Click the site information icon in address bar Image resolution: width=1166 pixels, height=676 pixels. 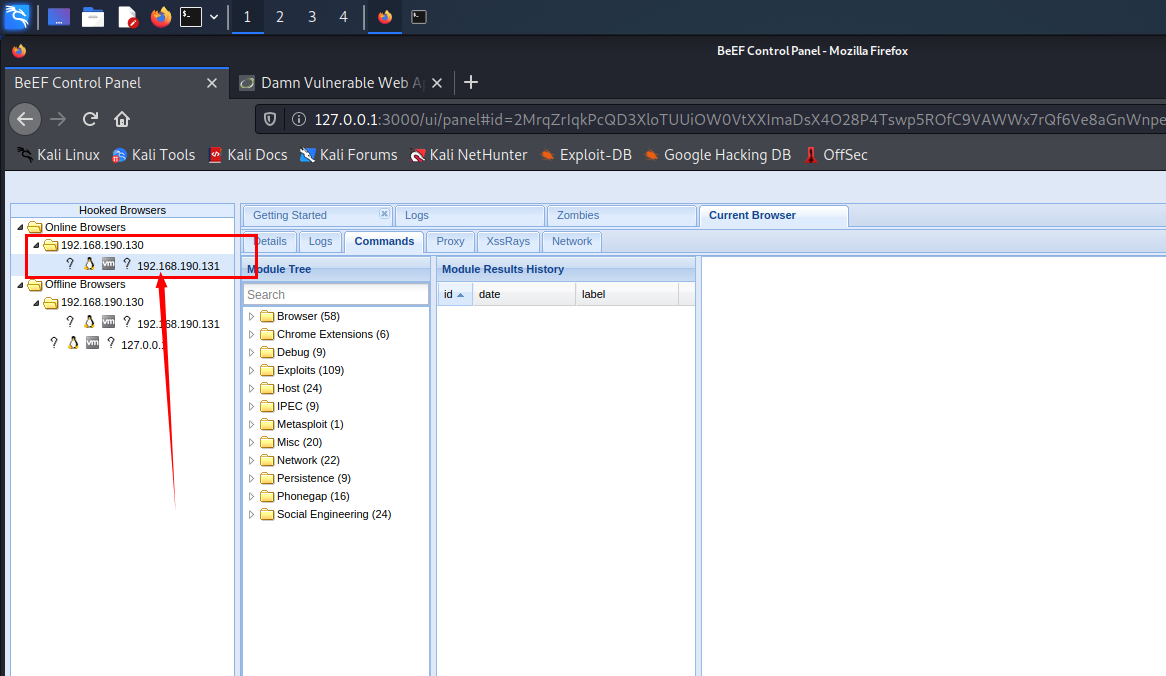(299, 119)
